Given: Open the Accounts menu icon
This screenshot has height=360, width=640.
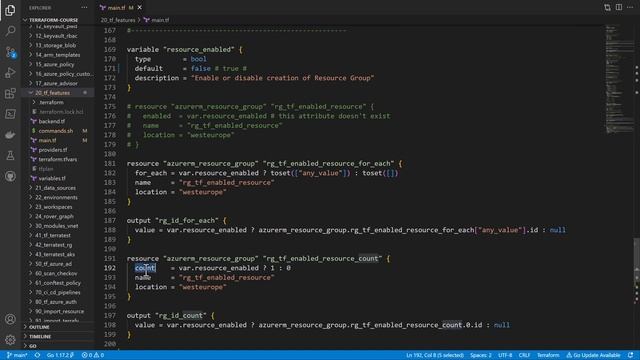Looking at the screenshot, I should click(10, 319).
